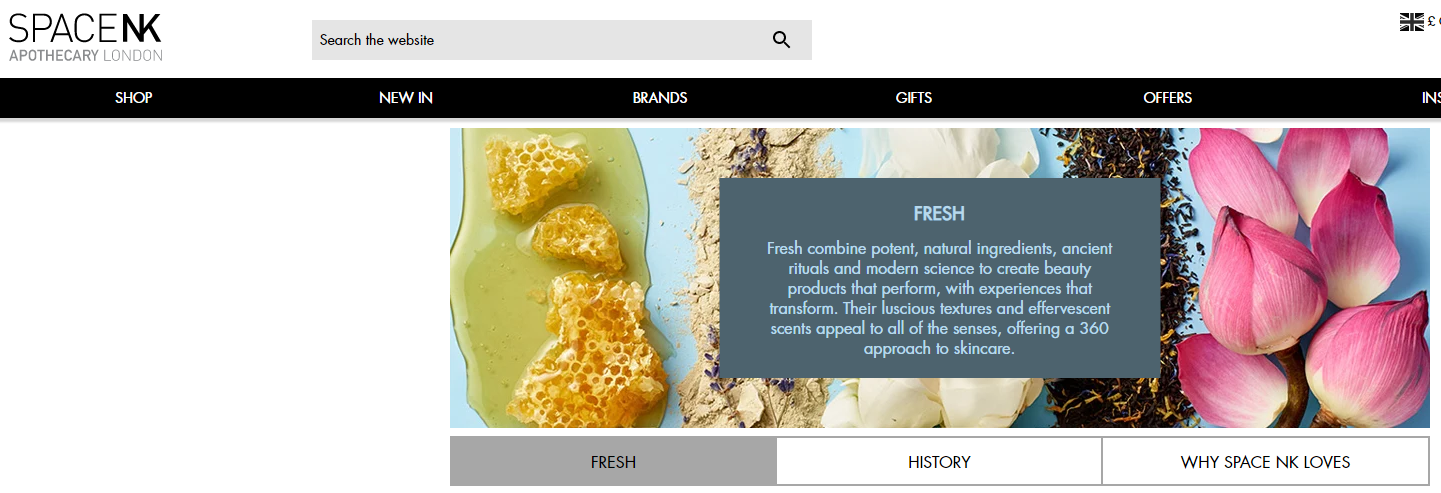The height and width of the screenshot is (493, 1441).
Task: Click the pound currency symbol
Action: pos(1431,22)
